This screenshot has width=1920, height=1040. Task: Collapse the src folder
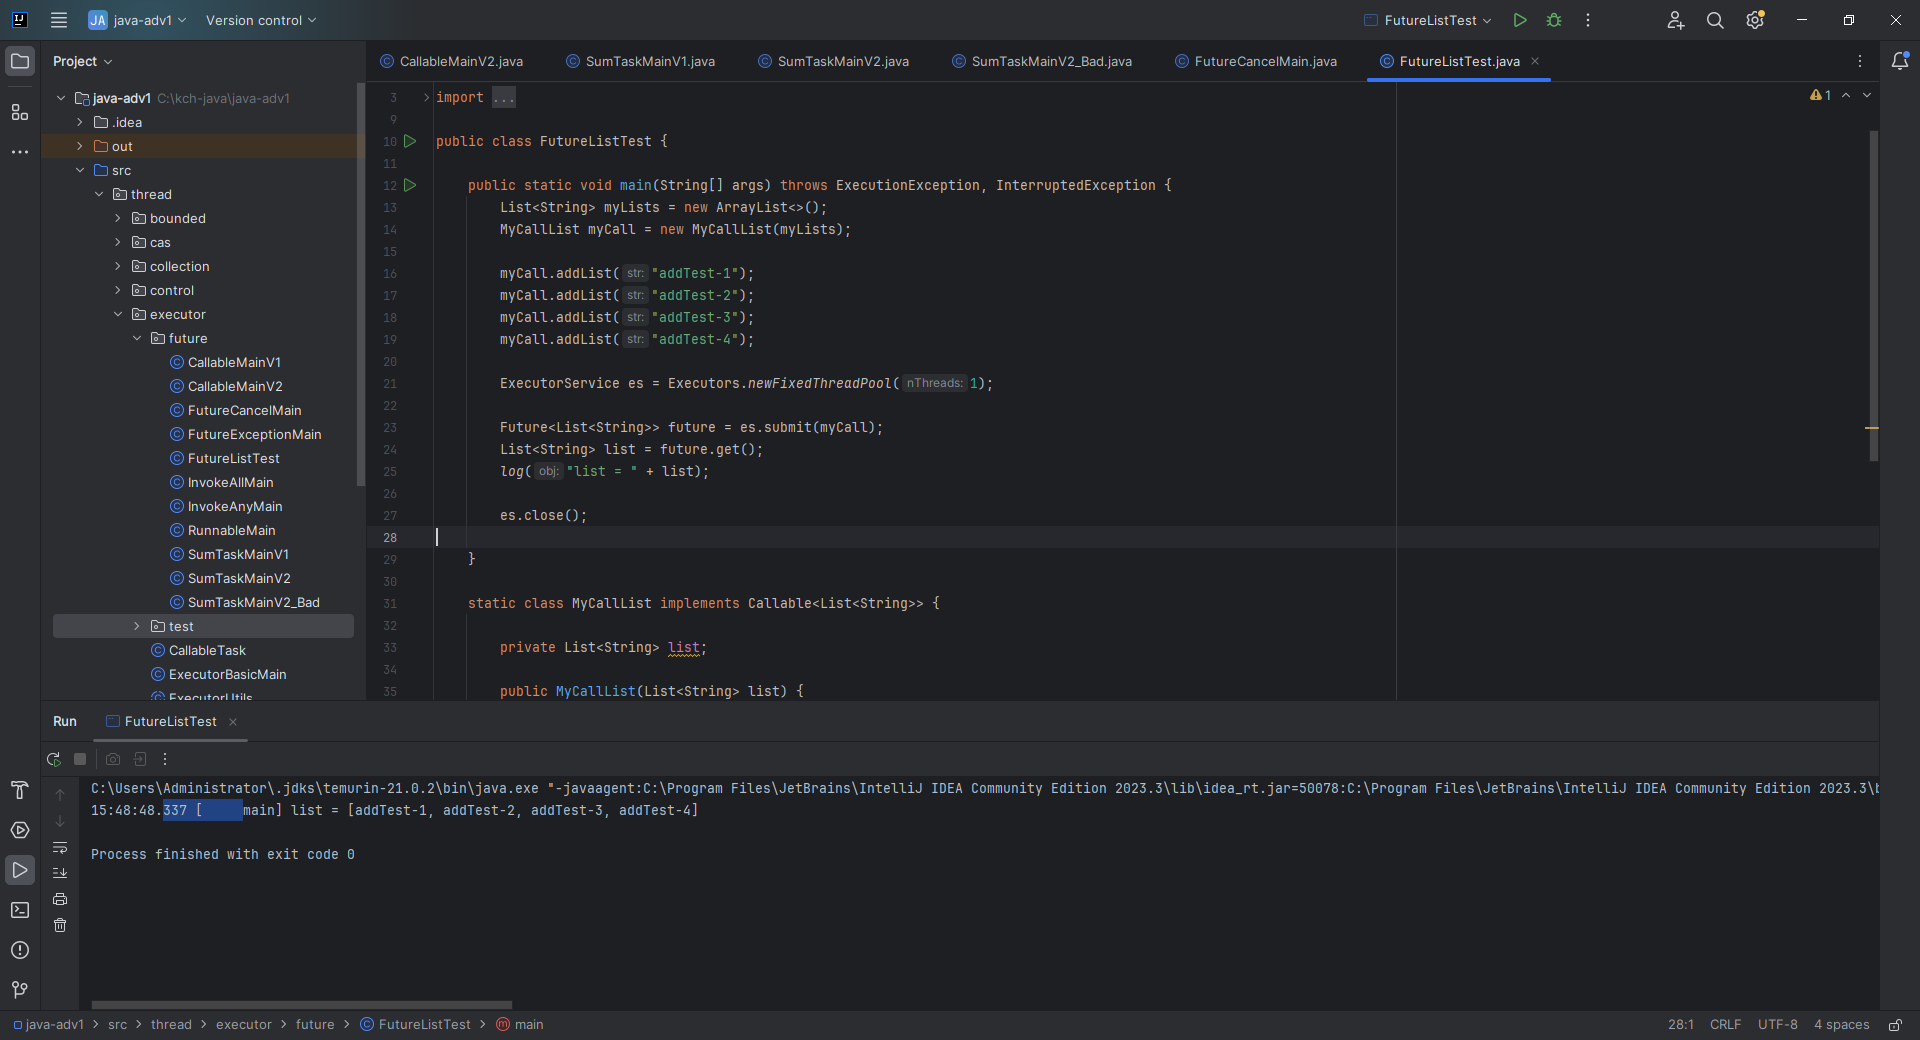pos(80,170)
